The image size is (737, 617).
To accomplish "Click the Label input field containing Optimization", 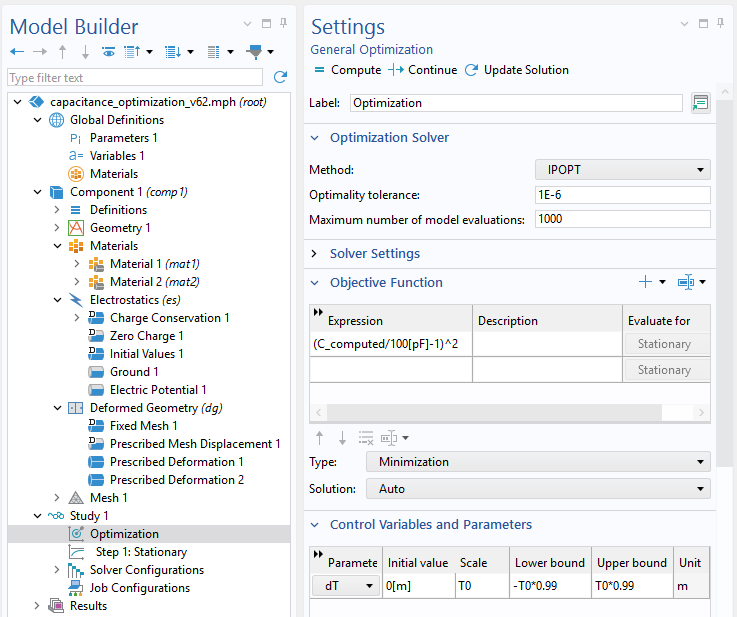I will [x=516, y=103].
